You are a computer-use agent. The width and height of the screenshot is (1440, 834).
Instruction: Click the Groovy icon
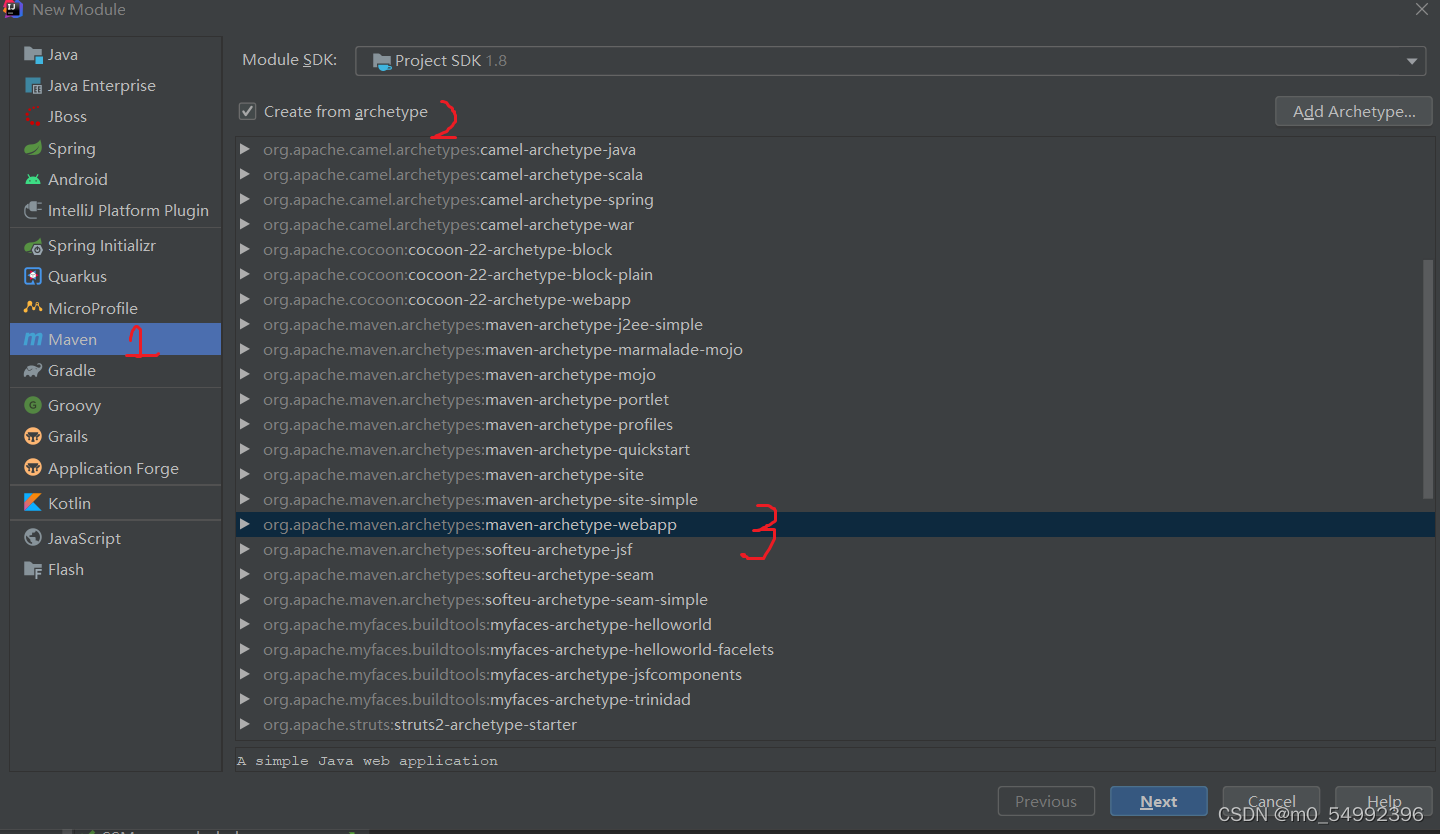[33, 406]
